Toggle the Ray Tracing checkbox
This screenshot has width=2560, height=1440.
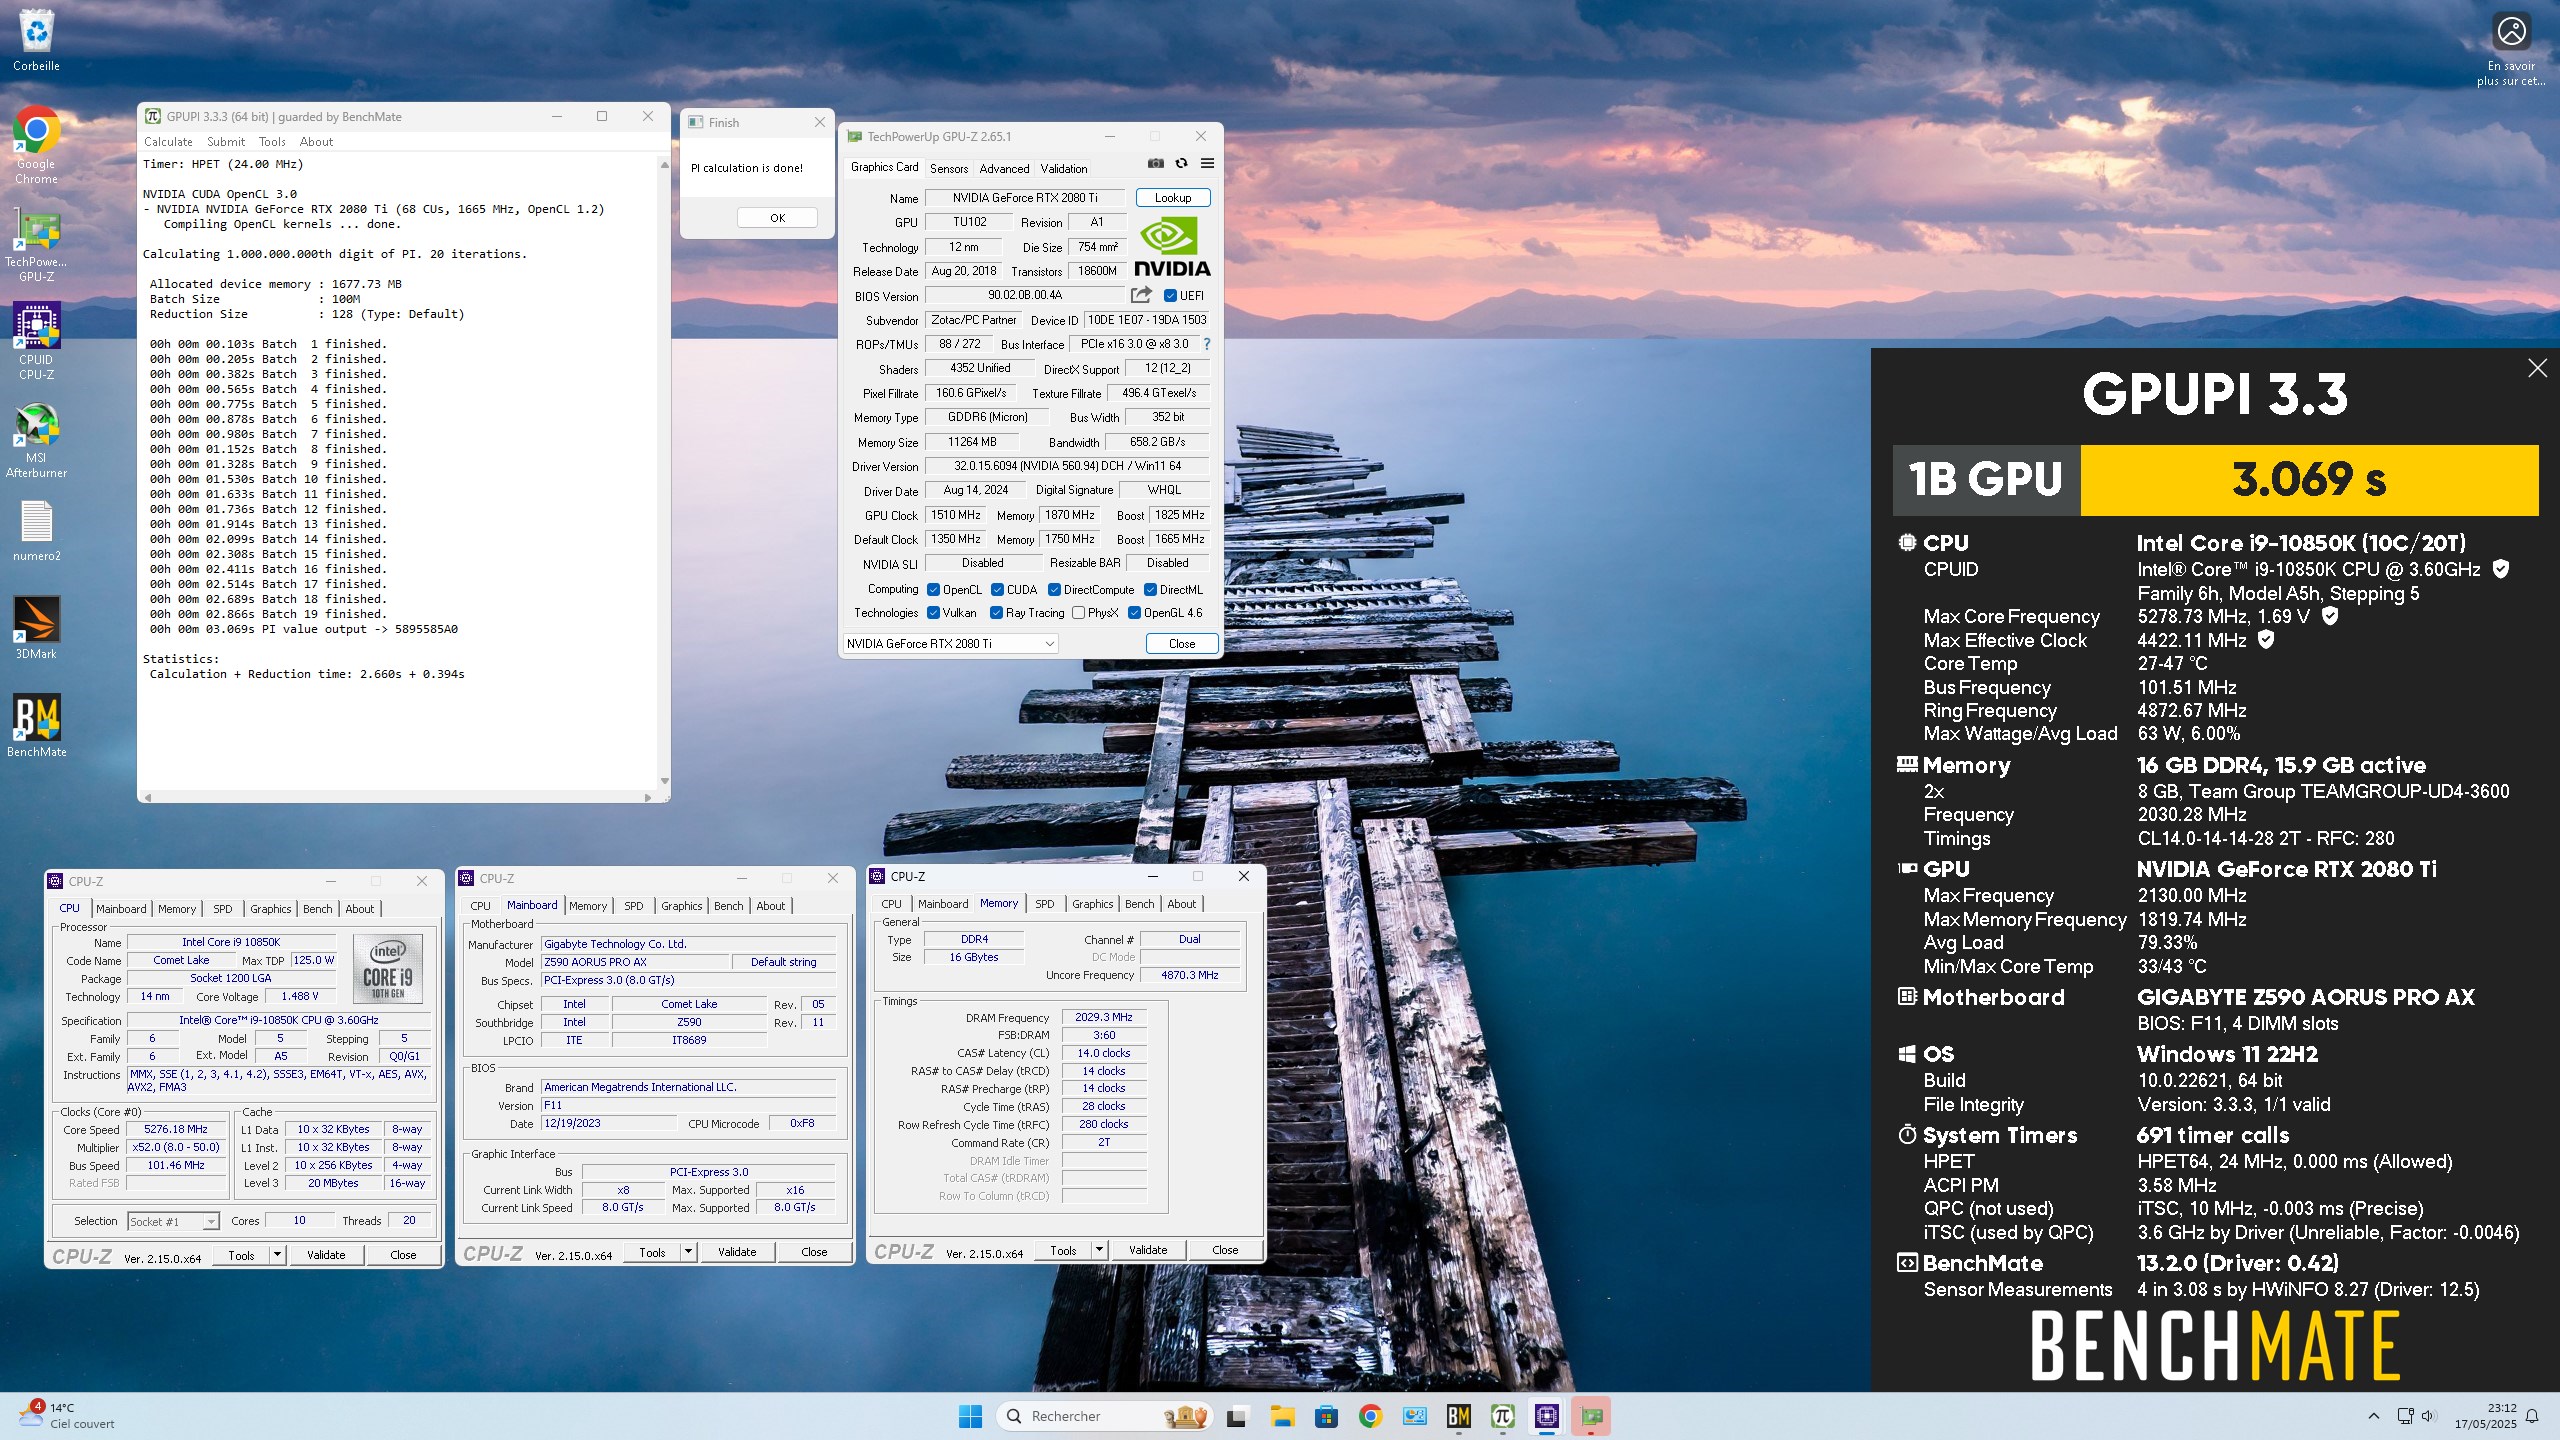click(x=996, y=613)
